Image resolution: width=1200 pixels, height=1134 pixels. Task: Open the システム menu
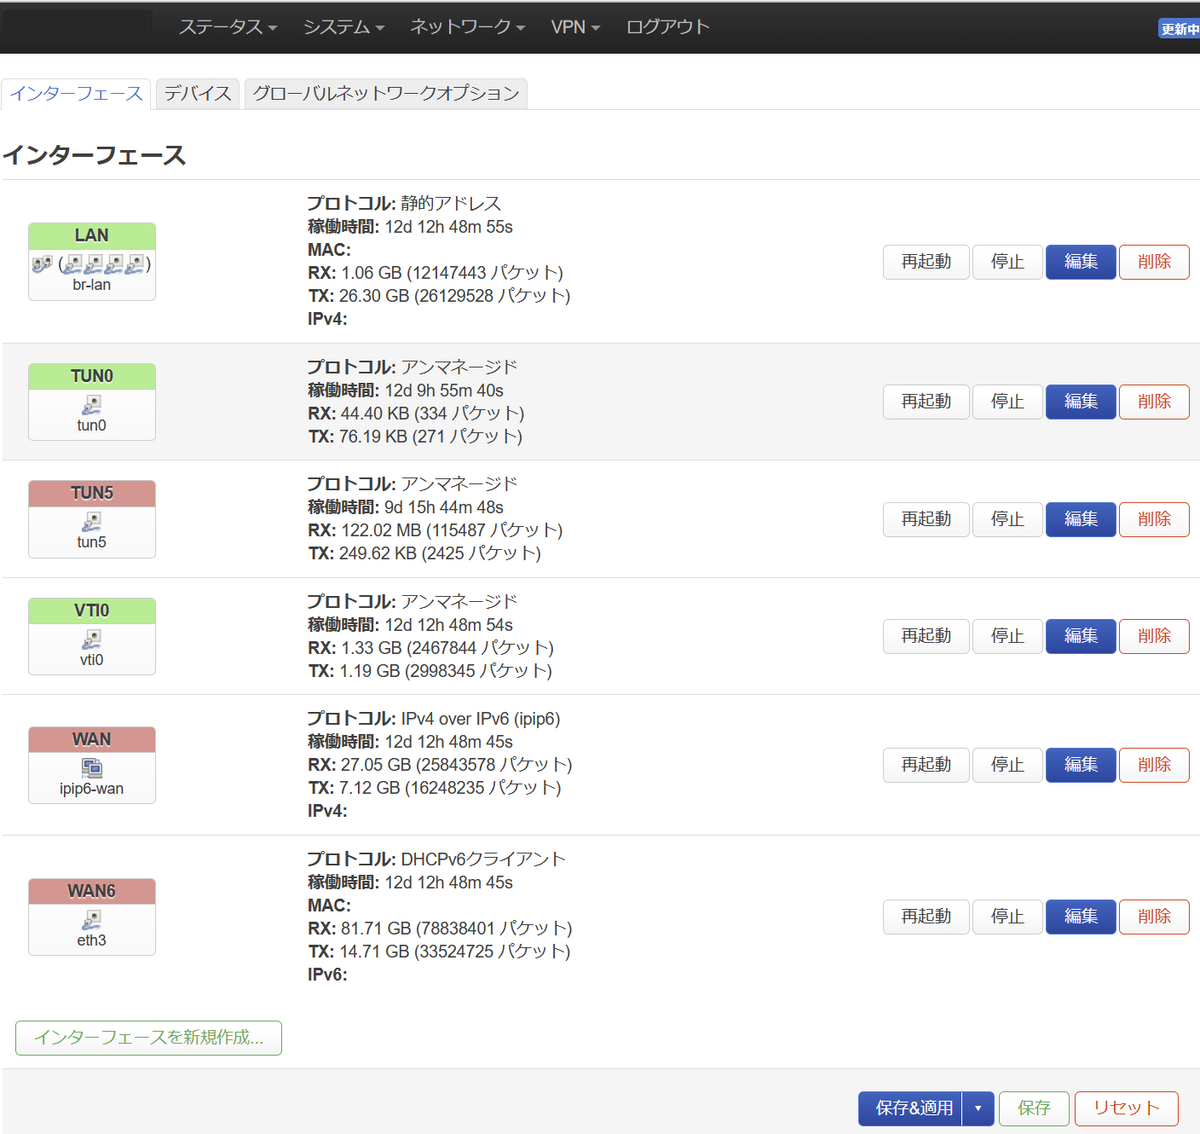click(x=343, y=27)
